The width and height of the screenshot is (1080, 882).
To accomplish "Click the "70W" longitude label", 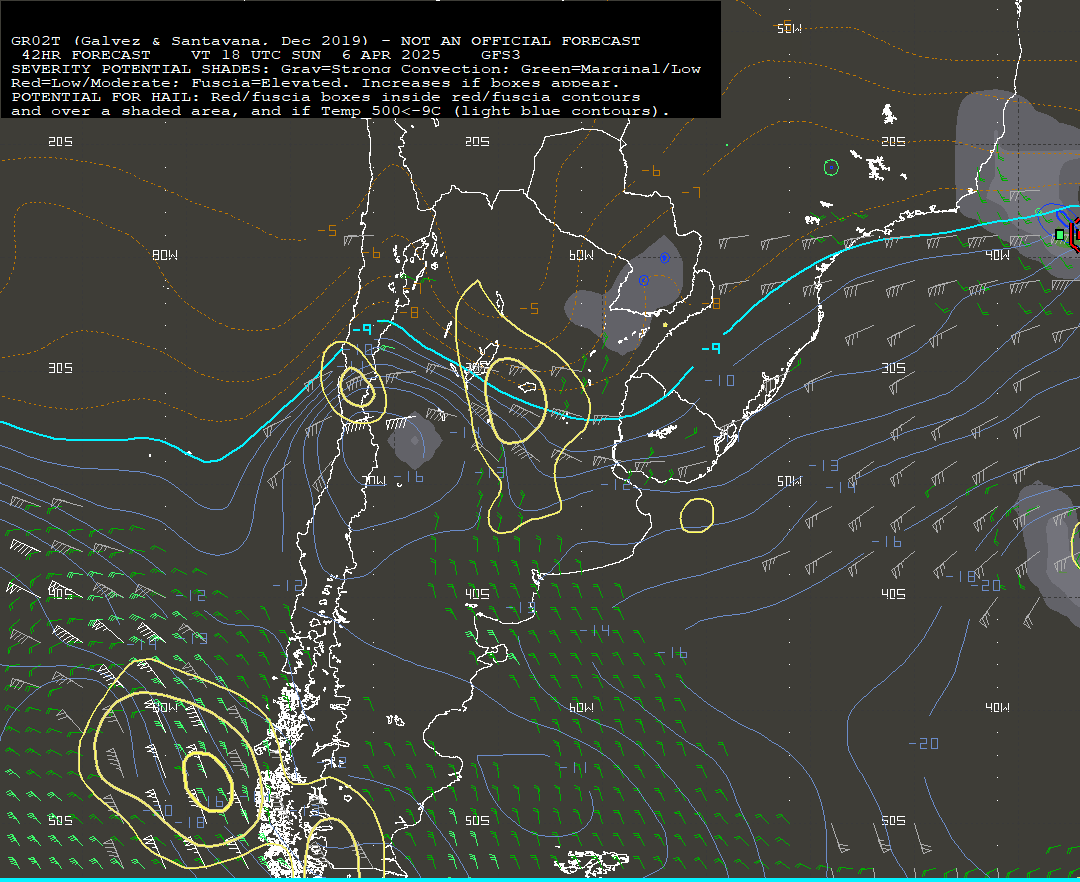I will tap(375, 480).
